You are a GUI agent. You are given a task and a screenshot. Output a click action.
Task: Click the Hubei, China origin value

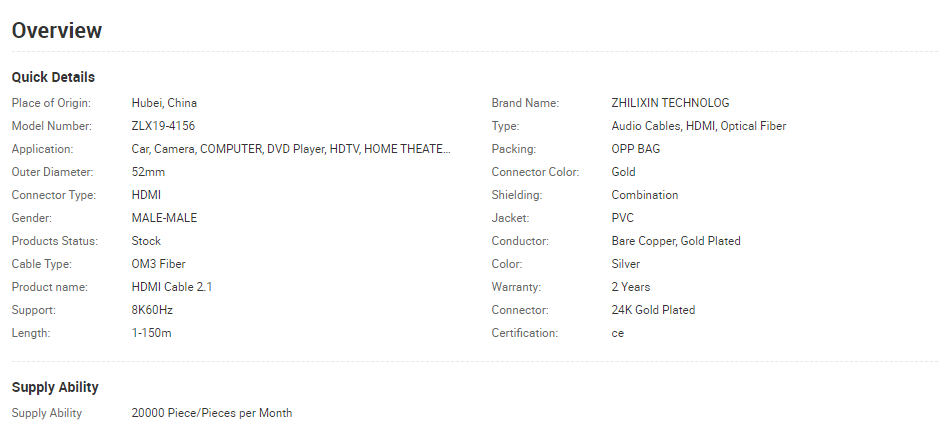pos(164,103)
